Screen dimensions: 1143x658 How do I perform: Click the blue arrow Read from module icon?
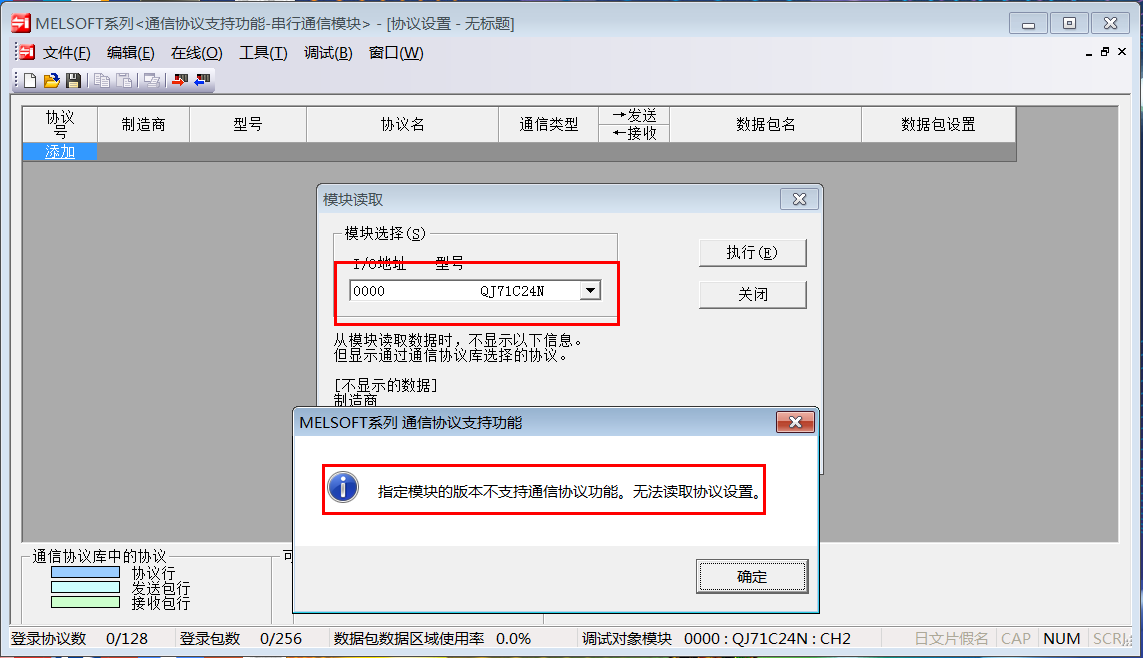202,80
